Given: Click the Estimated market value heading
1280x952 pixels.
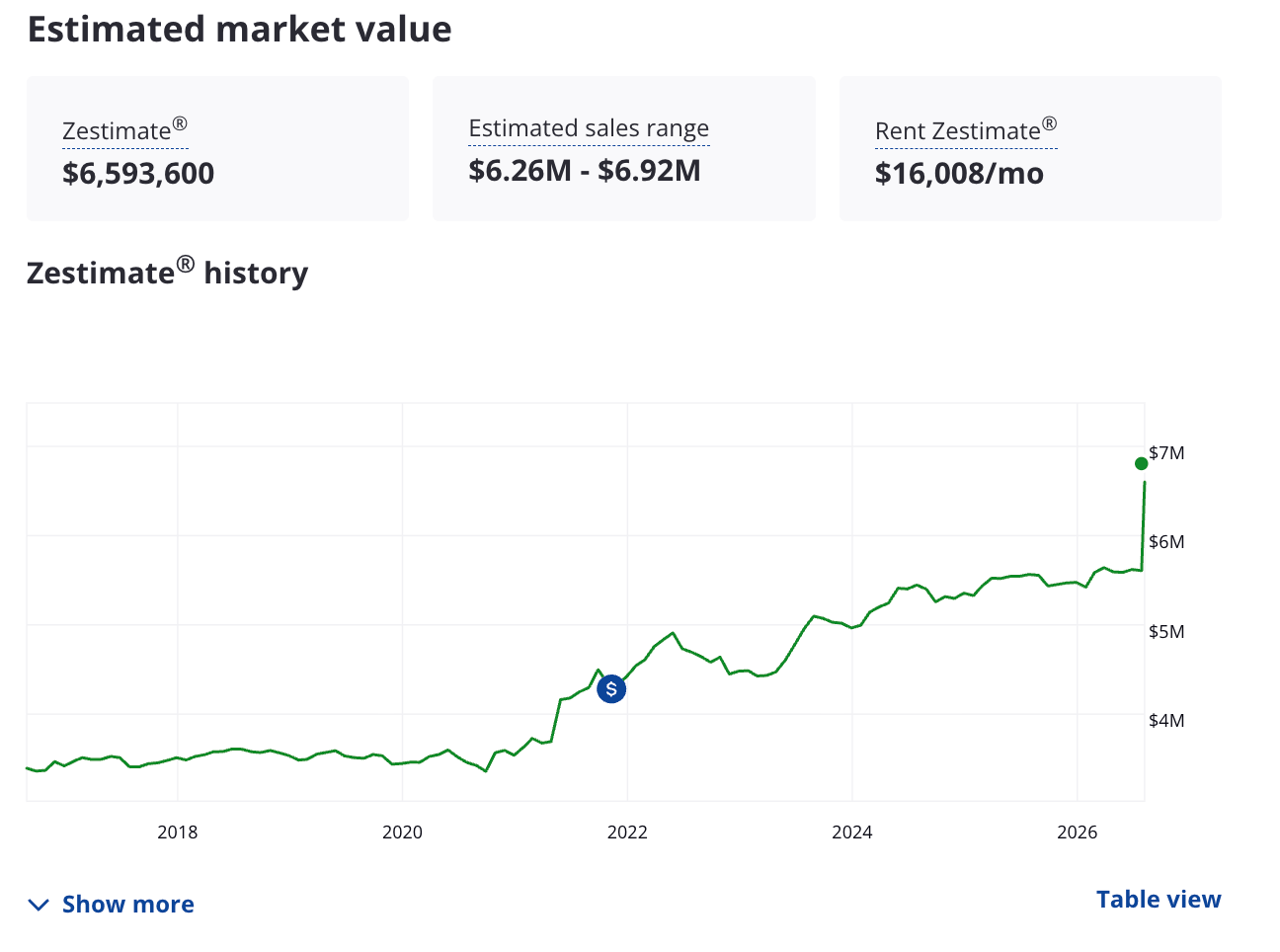Looking at the screenshot, I should click(239, 29).
